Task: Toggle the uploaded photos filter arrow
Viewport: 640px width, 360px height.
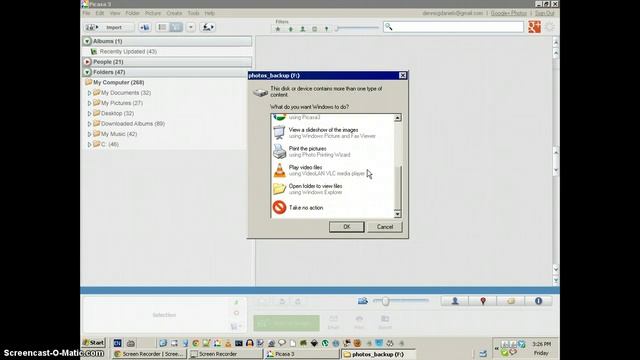Action: click(x=291, y=29)
